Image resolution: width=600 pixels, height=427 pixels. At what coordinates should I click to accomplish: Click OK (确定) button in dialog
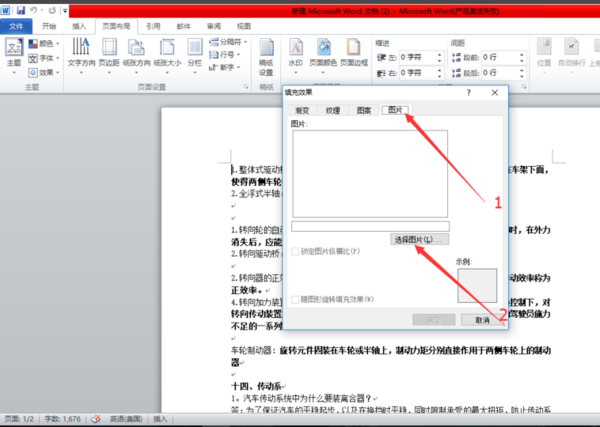tap(434, 320)
